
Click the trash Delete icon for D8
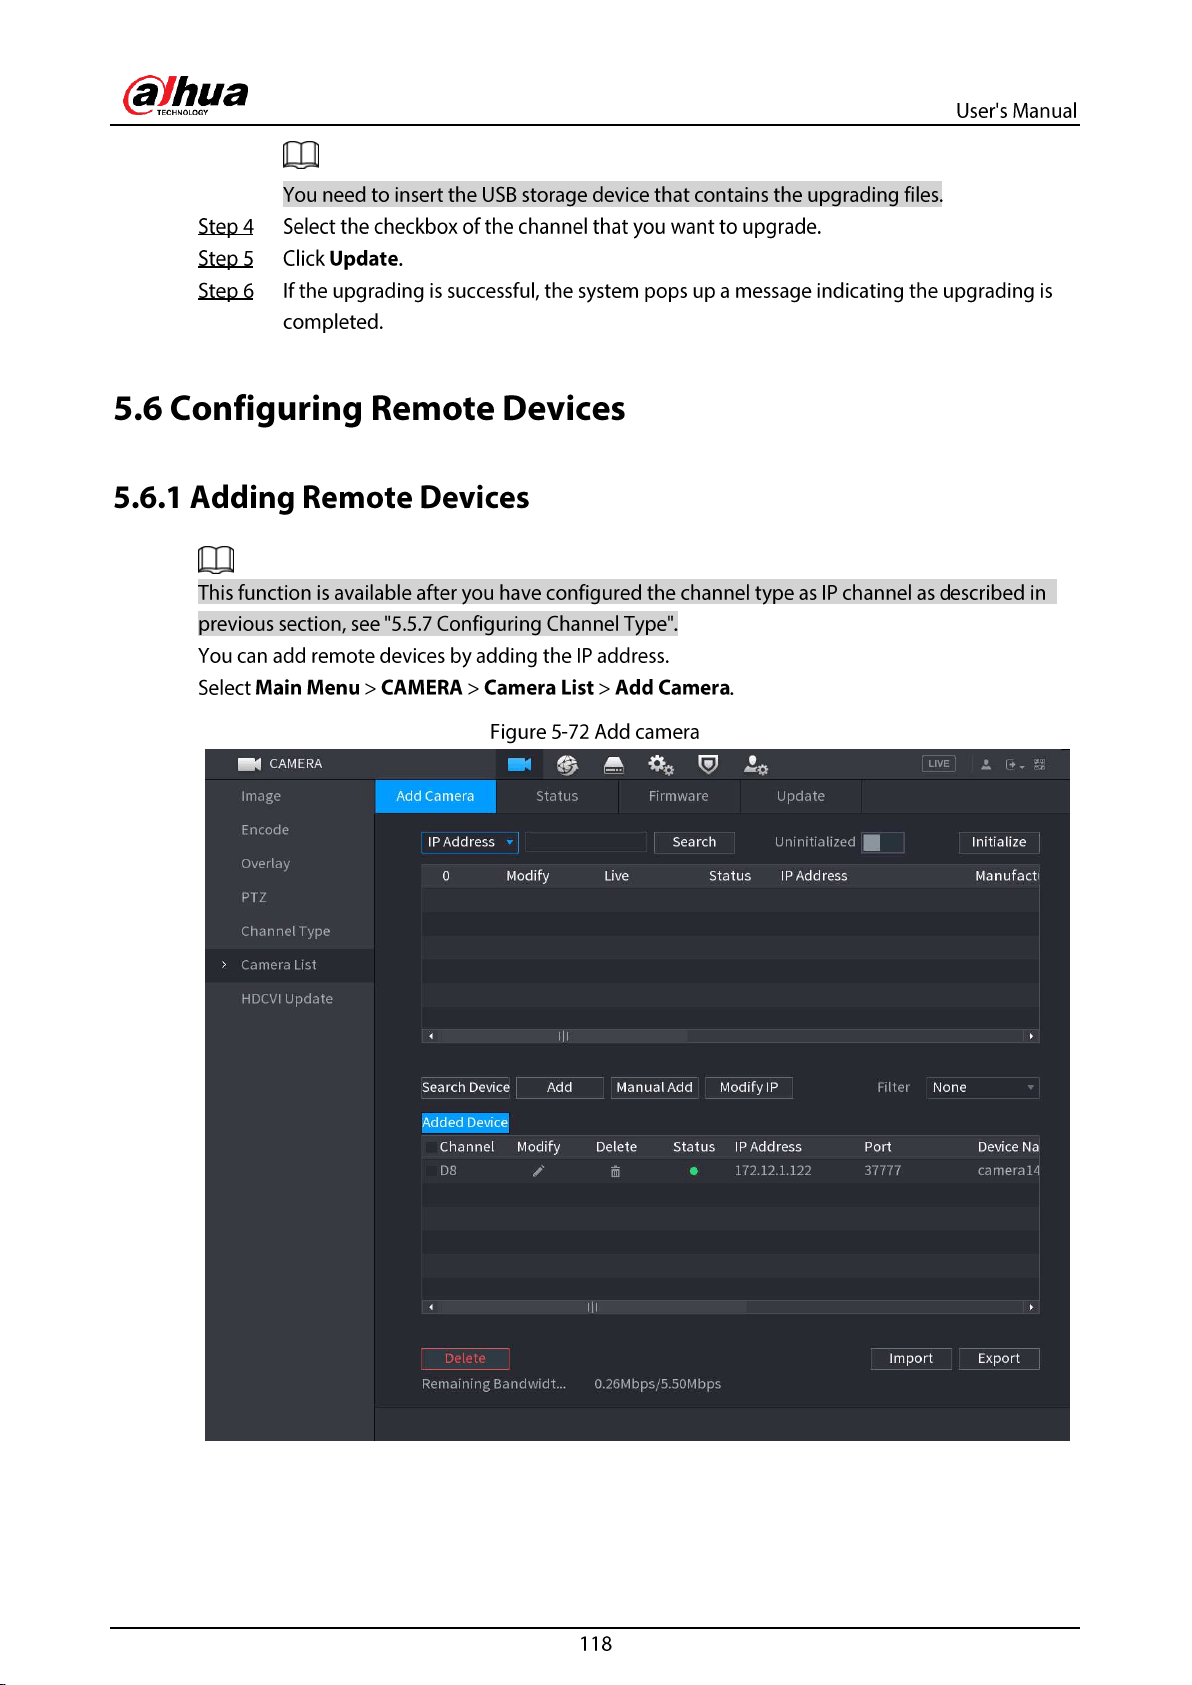click(615, 1171)
